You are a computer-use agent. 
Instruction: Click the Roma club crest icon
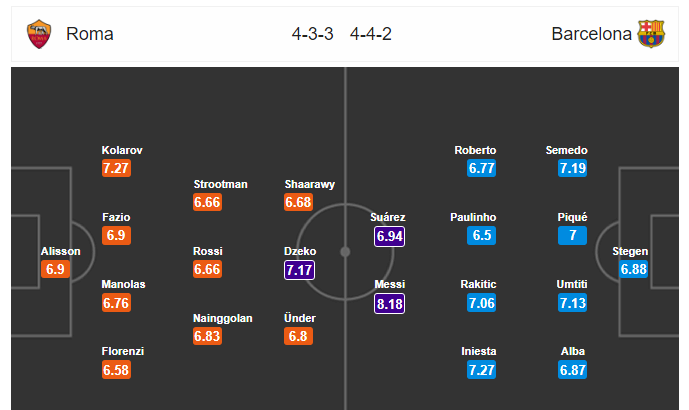pyautogui.click(x=39, y=34)
